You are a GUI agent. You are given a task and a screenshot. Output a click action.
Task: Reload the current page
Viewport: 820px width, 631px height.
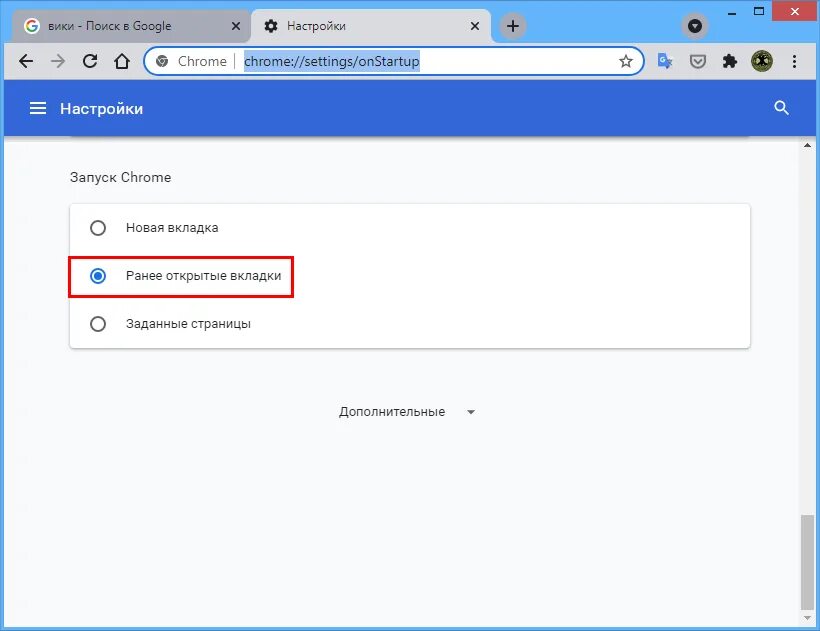[90, 61]
